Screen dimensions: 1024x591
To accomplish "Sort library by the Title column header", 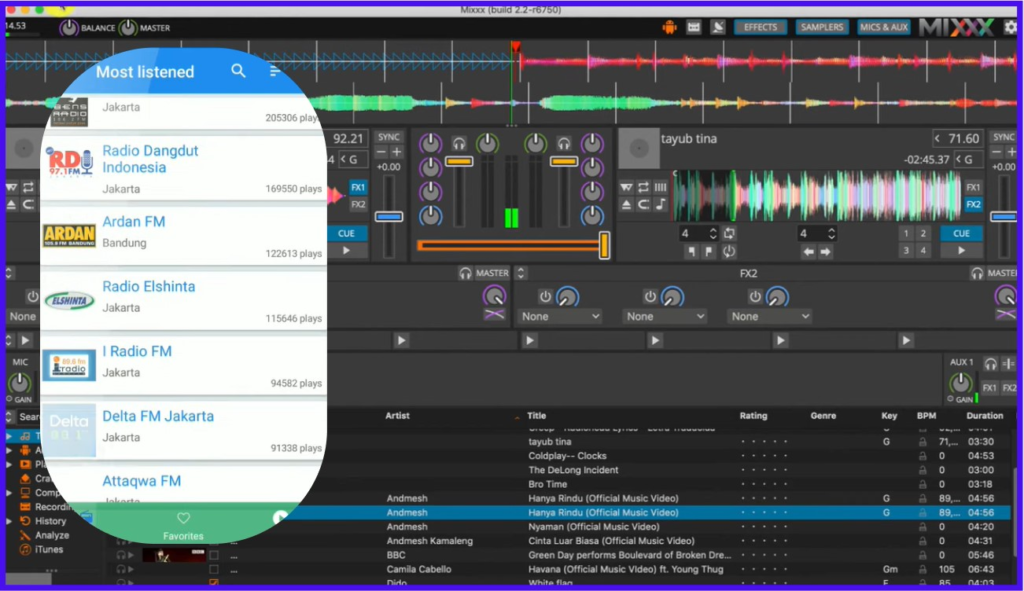I will coord(537,415).
